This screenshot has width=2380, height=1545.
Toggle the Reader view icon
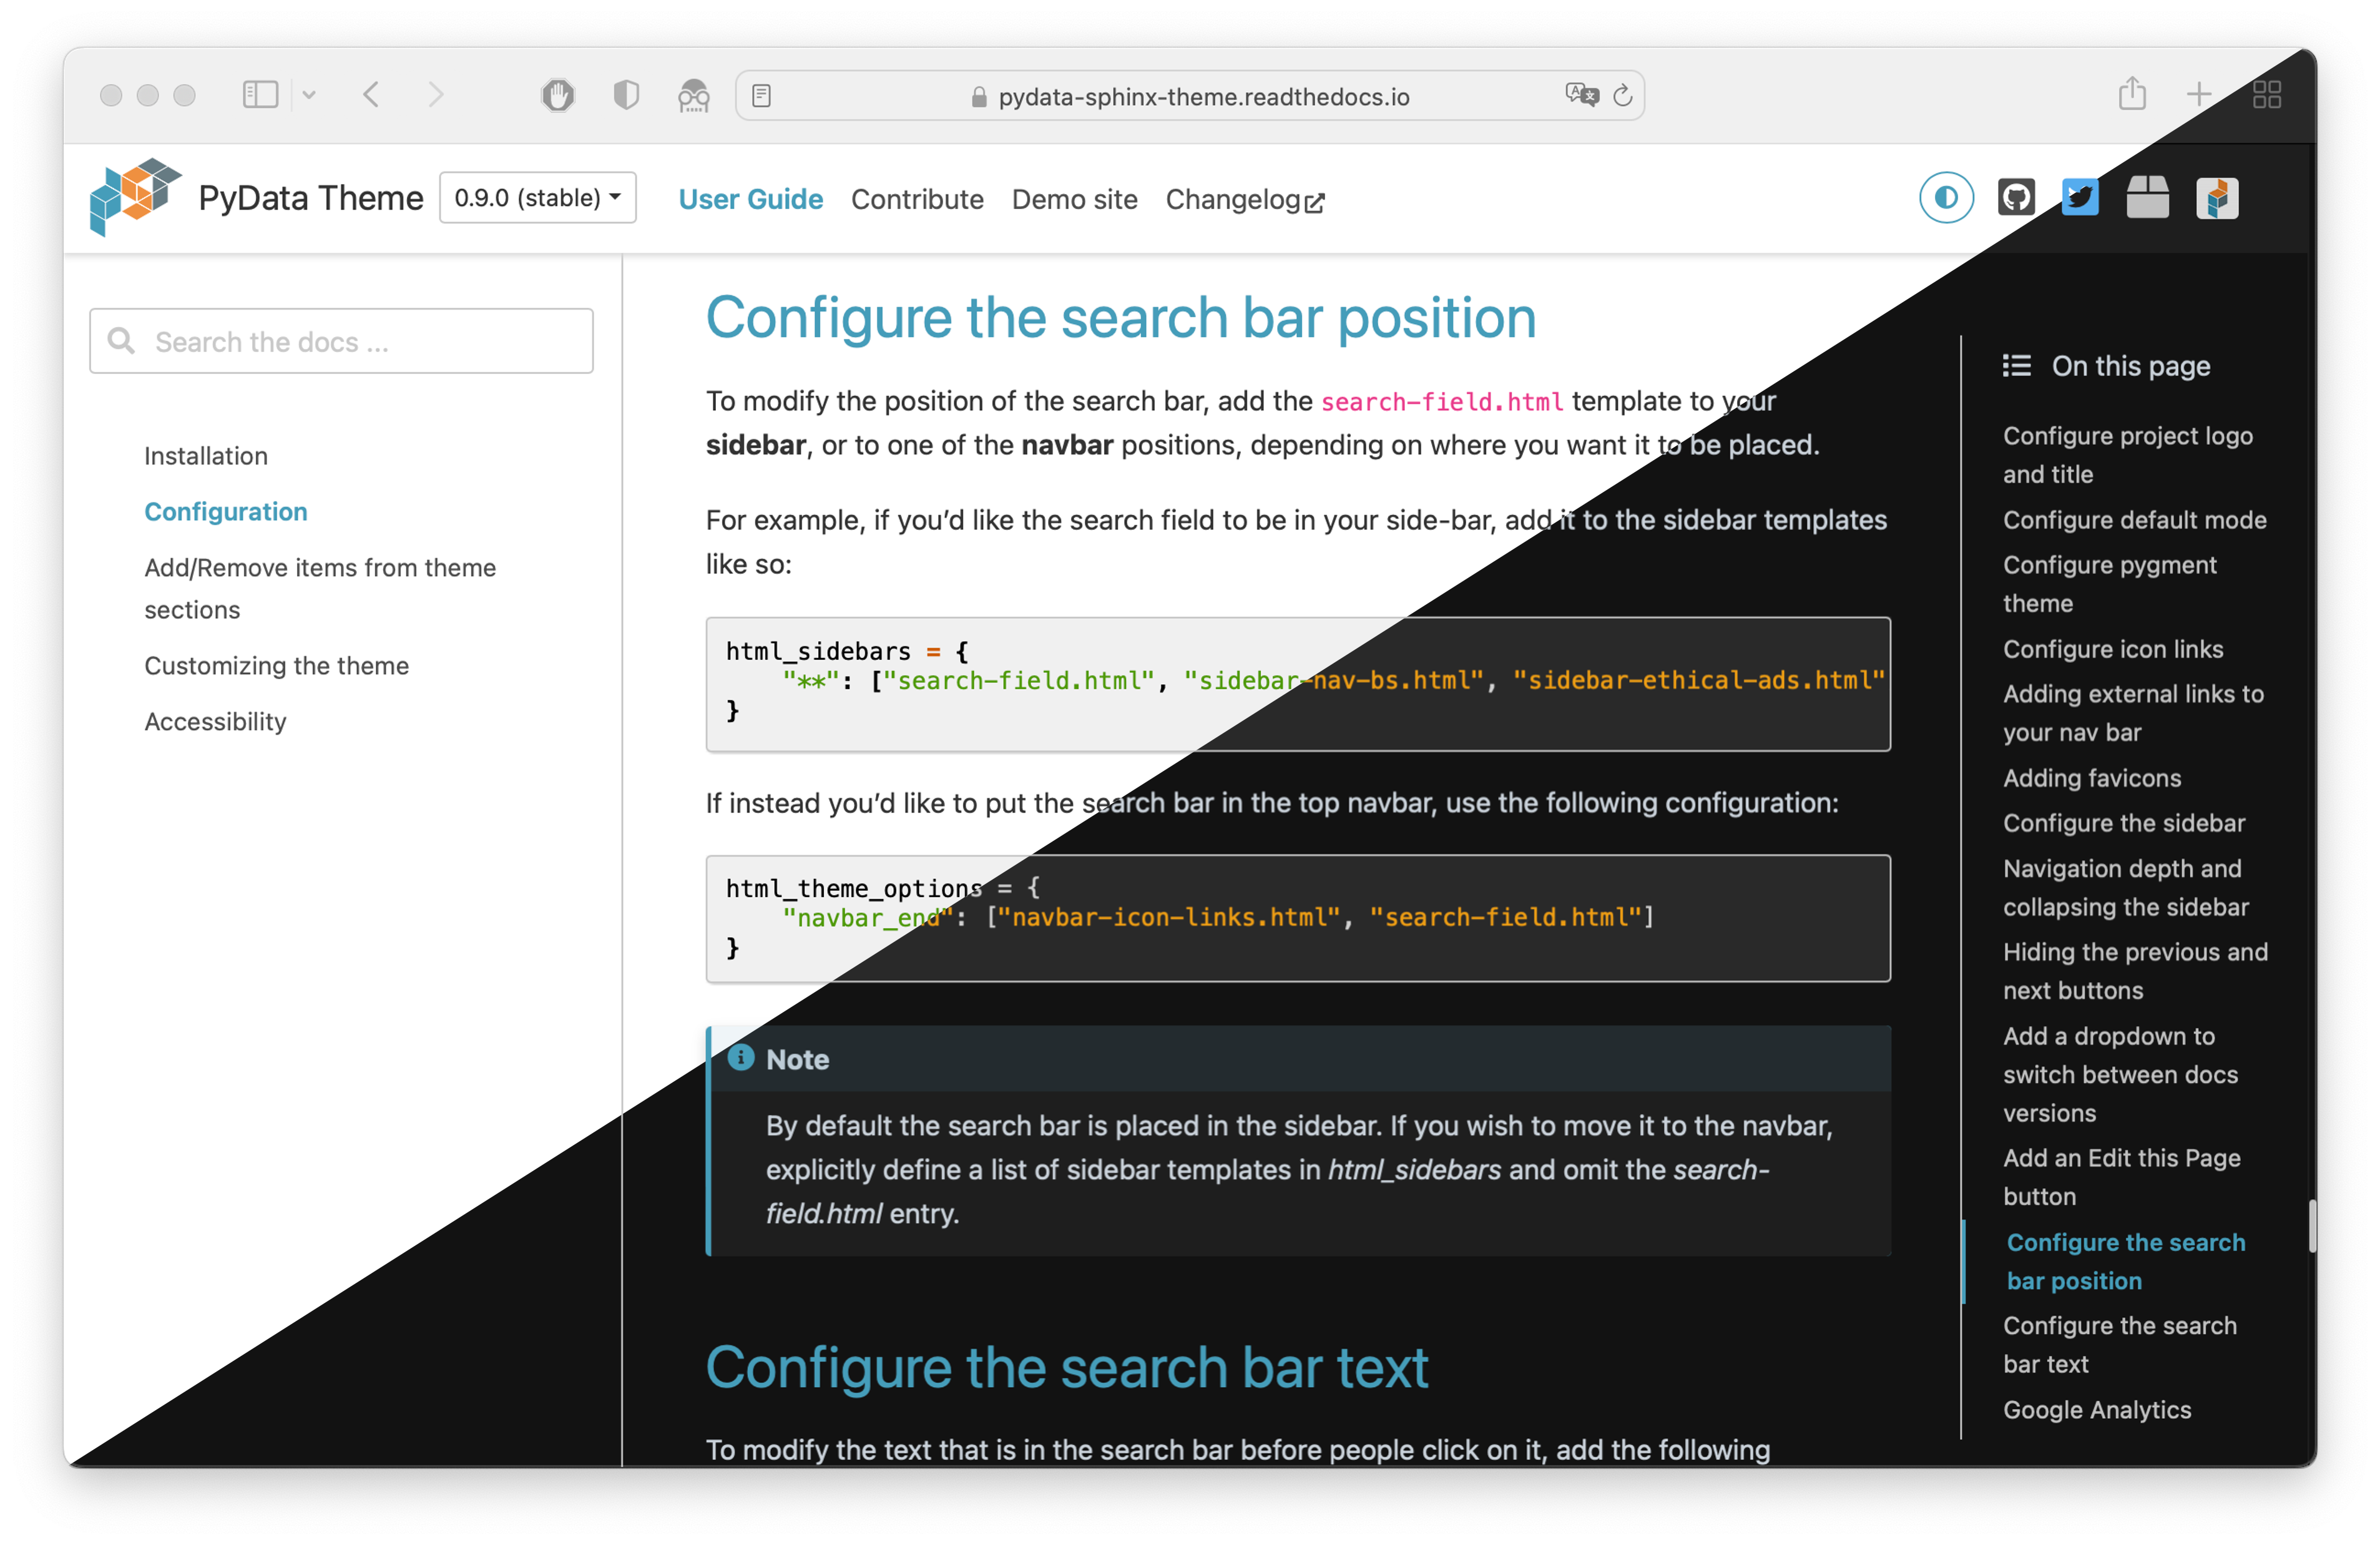[x=761, y=96]
